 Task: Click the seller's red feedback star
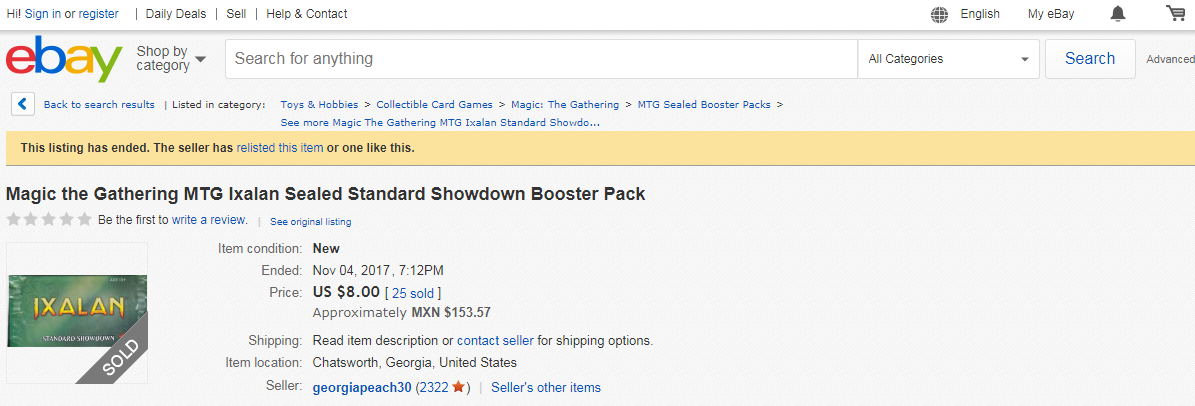tap(458, 387)
